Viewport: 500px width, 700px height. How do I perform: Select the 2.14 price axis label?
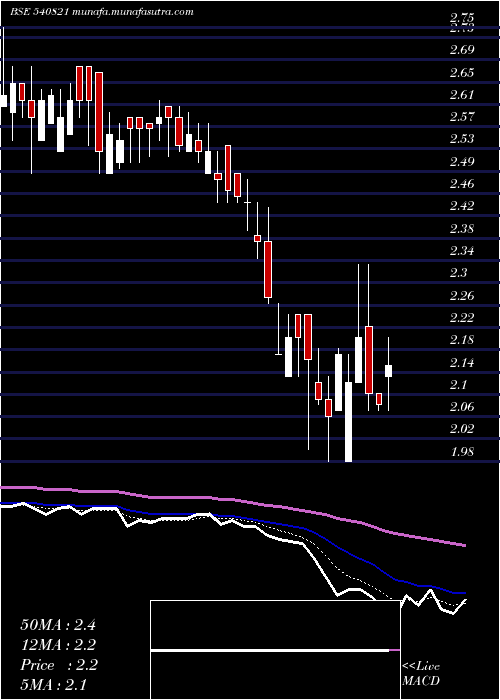[461, 362]
